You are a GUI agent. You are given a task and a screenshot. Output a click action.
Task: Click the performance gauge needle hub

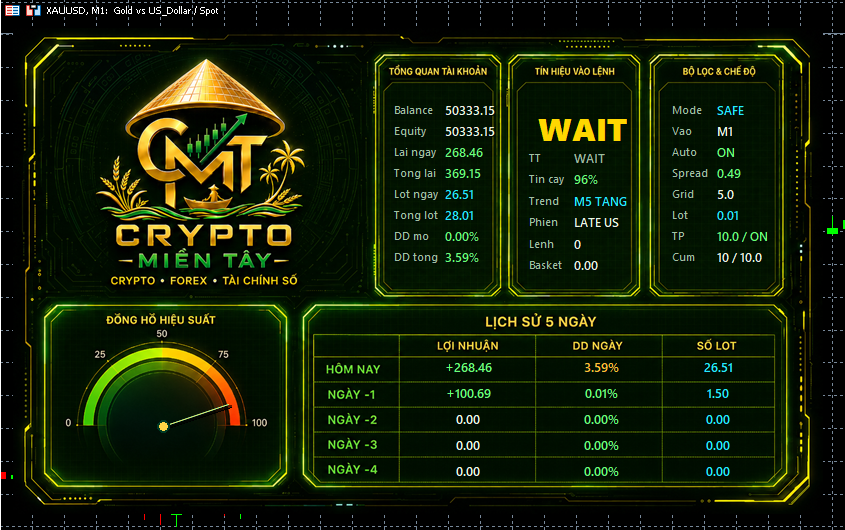(x=163, y=426)
